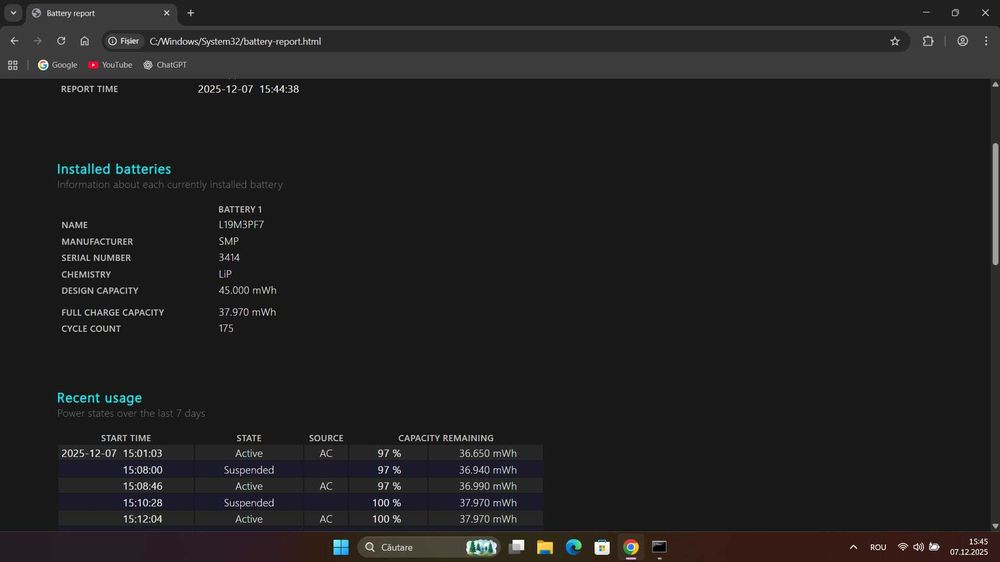1000x562 pixels.
Task: Open the YouTube bookmark
Action: (x=110, y=65)
